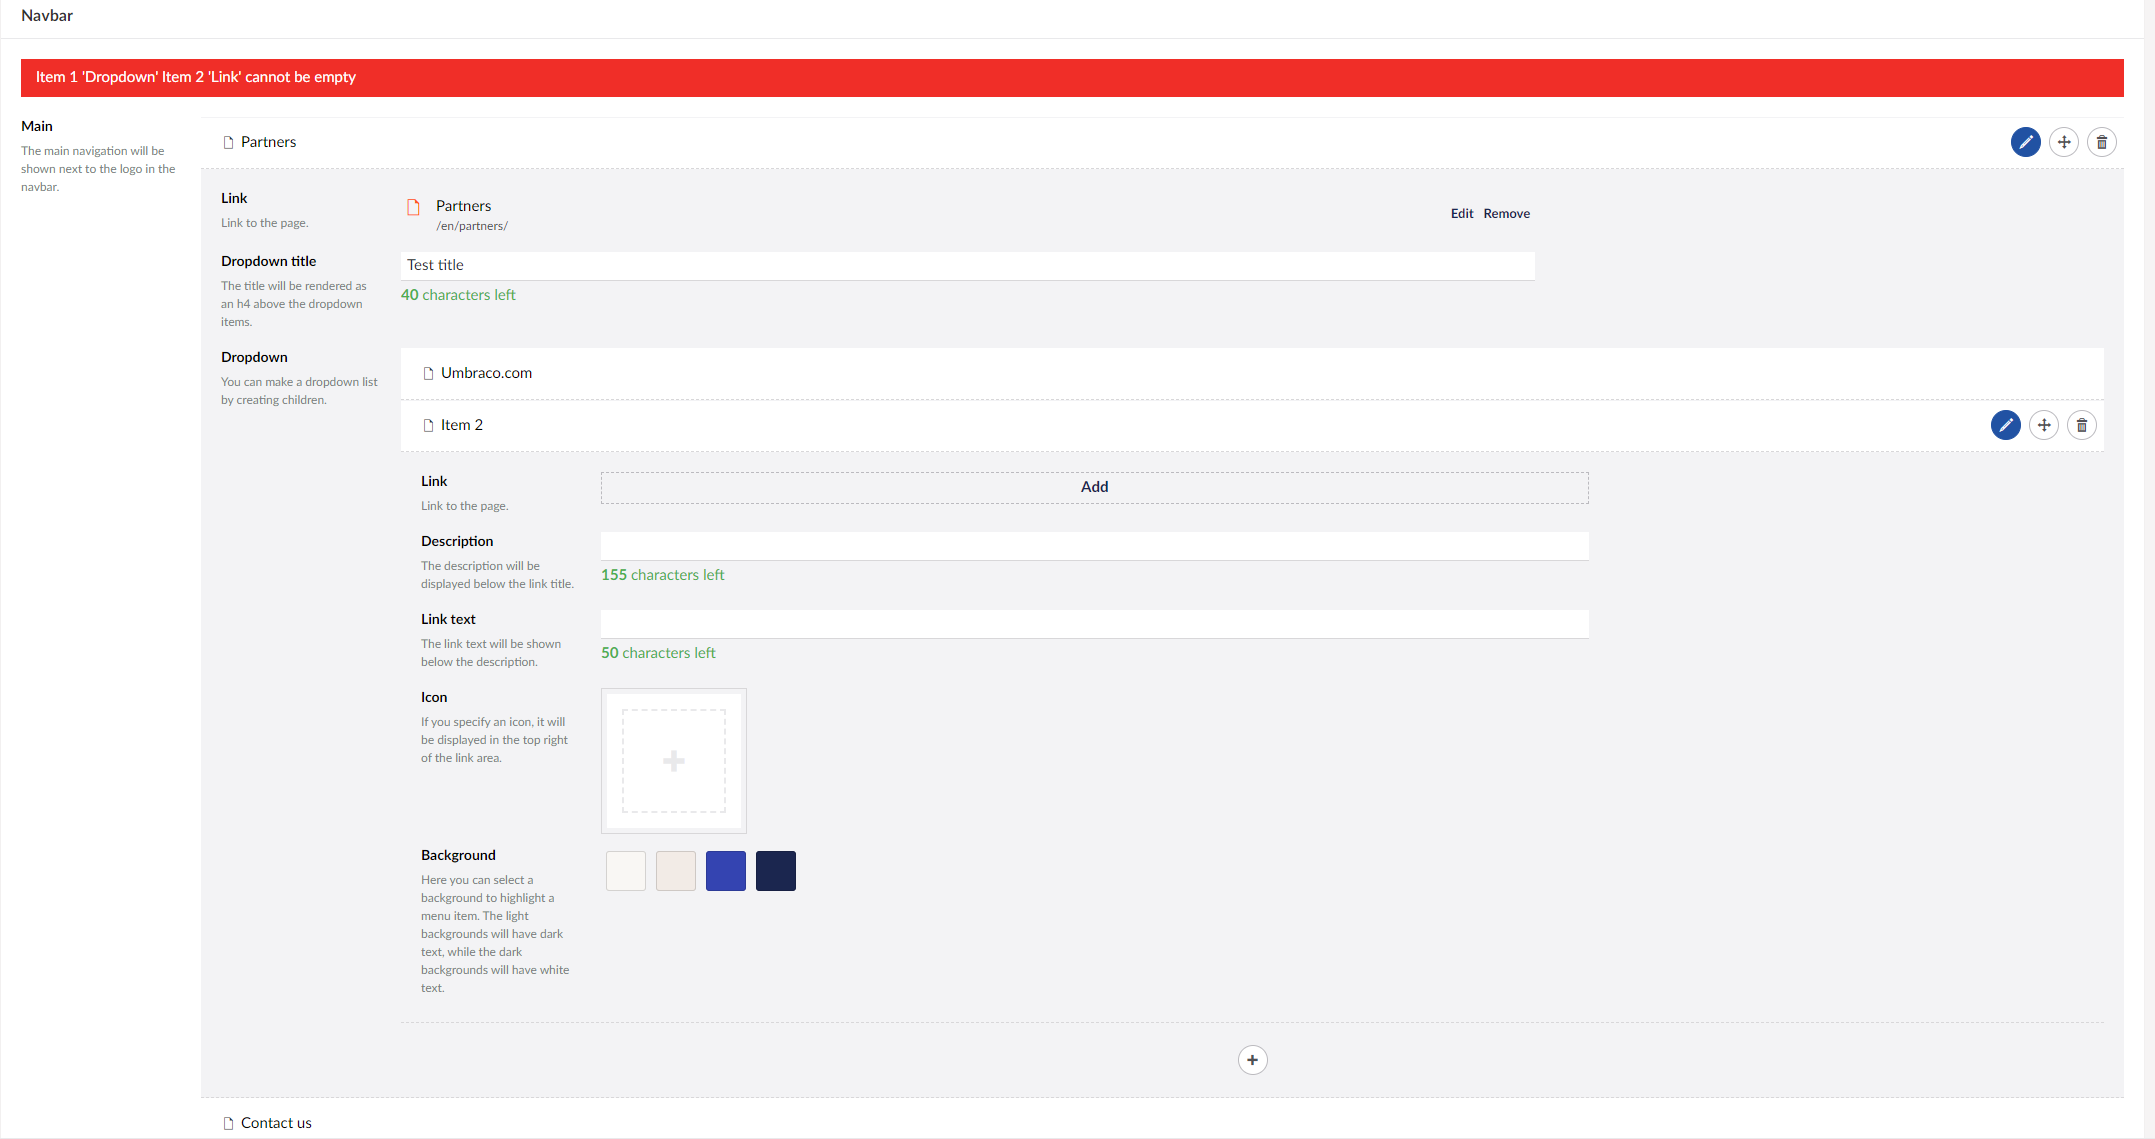The image size is (2155, 1139).
Task: Focus the Link text input field
Action: (1094, 624)
